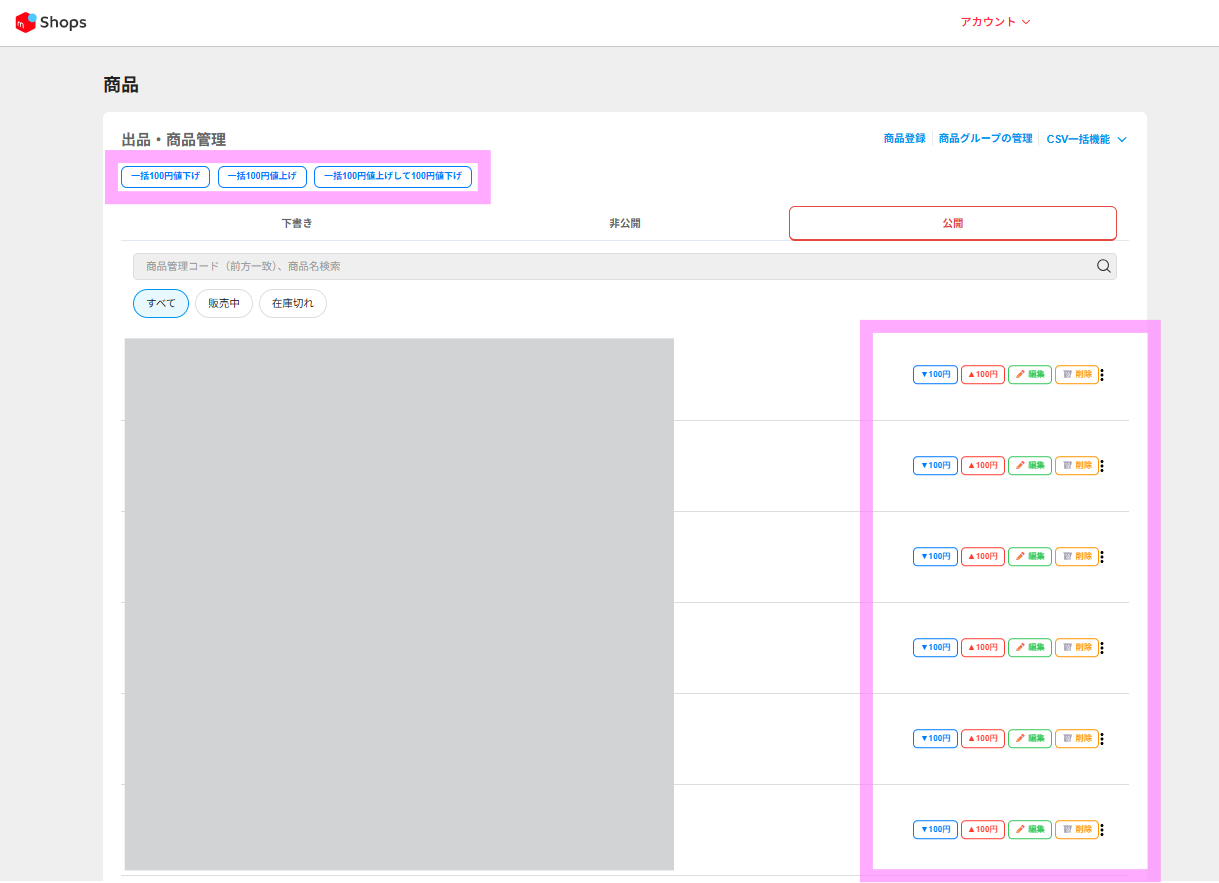Select the すべて filter chip

[x=161, y=303]
